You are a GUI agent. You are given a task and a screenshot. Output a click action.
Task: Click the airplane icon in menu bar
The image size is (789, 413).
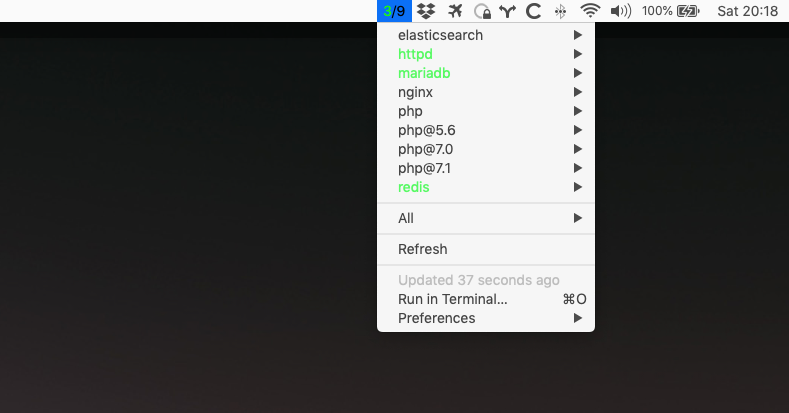click(456, 11)
